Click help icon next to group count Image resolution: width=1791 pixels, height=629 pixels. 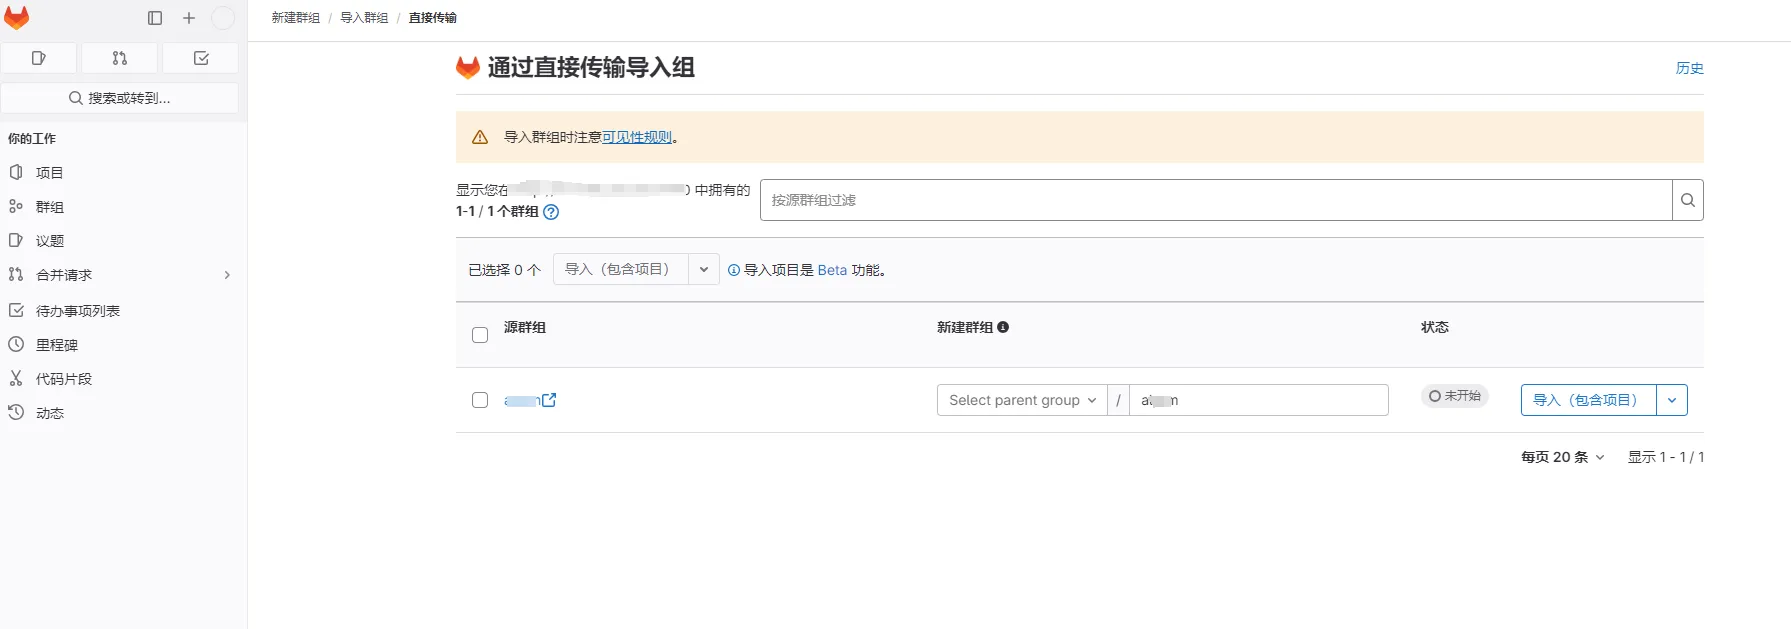click(551, 212)
